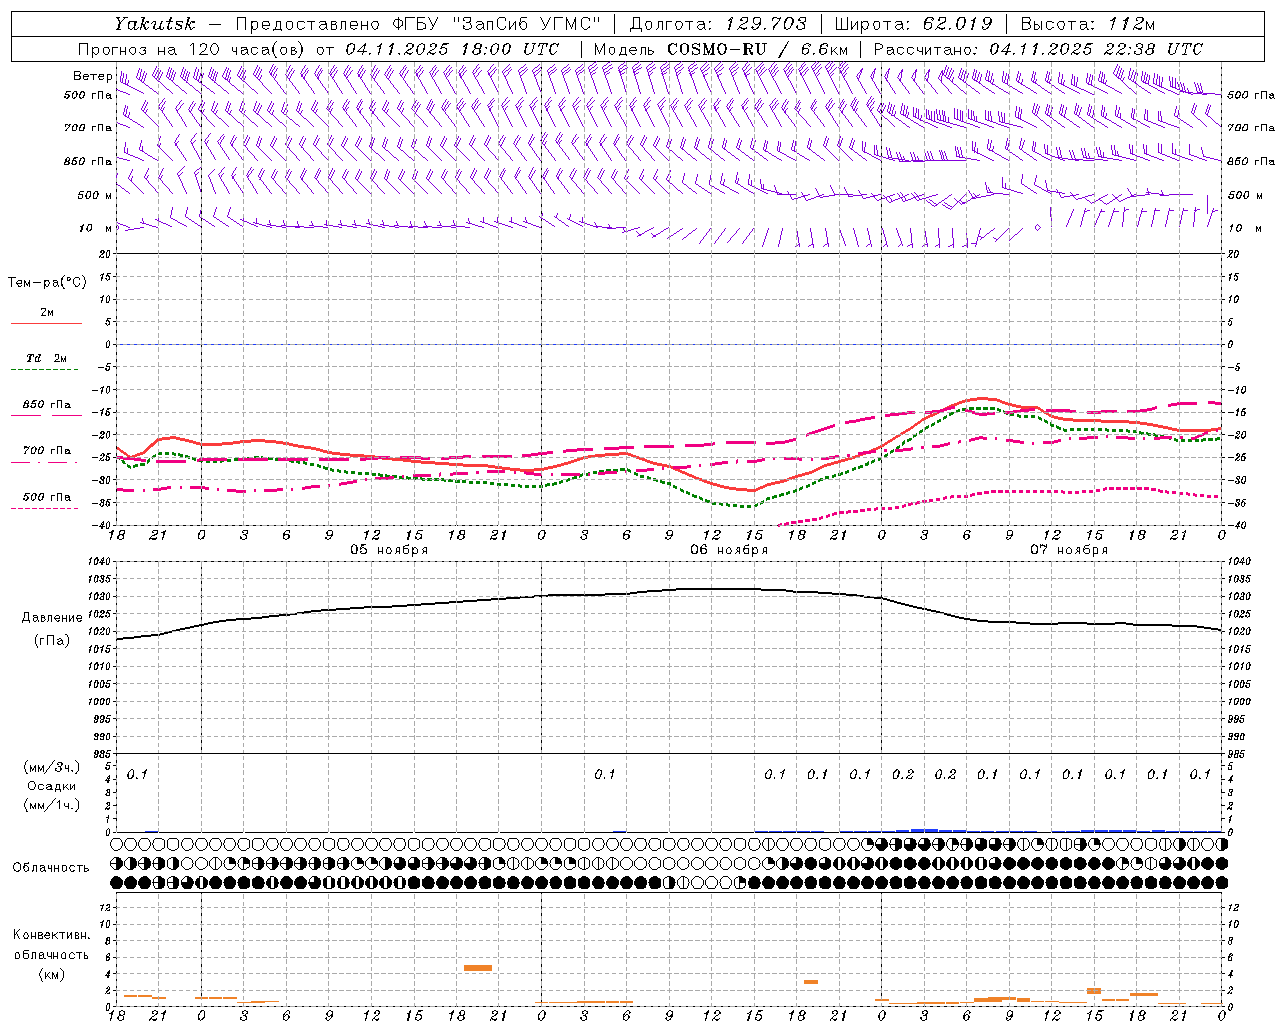Select the "ЗапСиб УГМС" provider text
1280x1024 pixels.
coord(528,24)
